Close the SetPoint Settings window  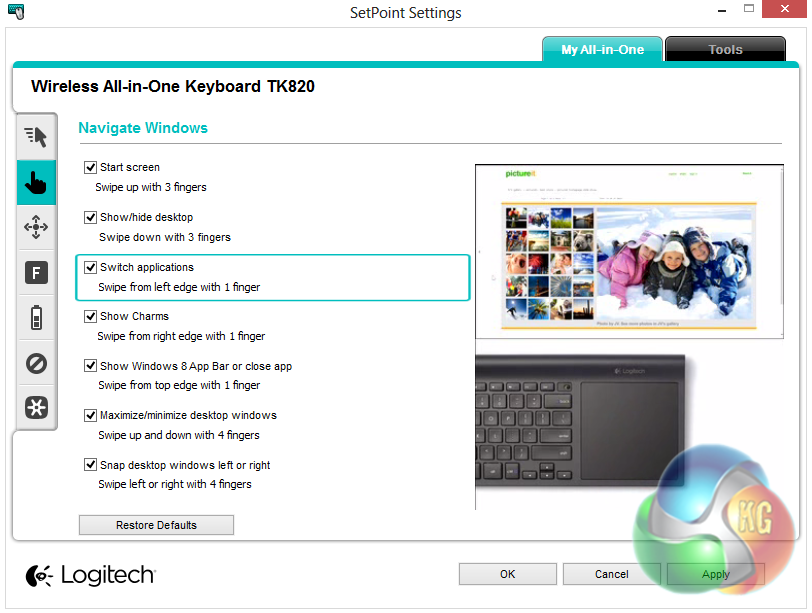[785, 9]
